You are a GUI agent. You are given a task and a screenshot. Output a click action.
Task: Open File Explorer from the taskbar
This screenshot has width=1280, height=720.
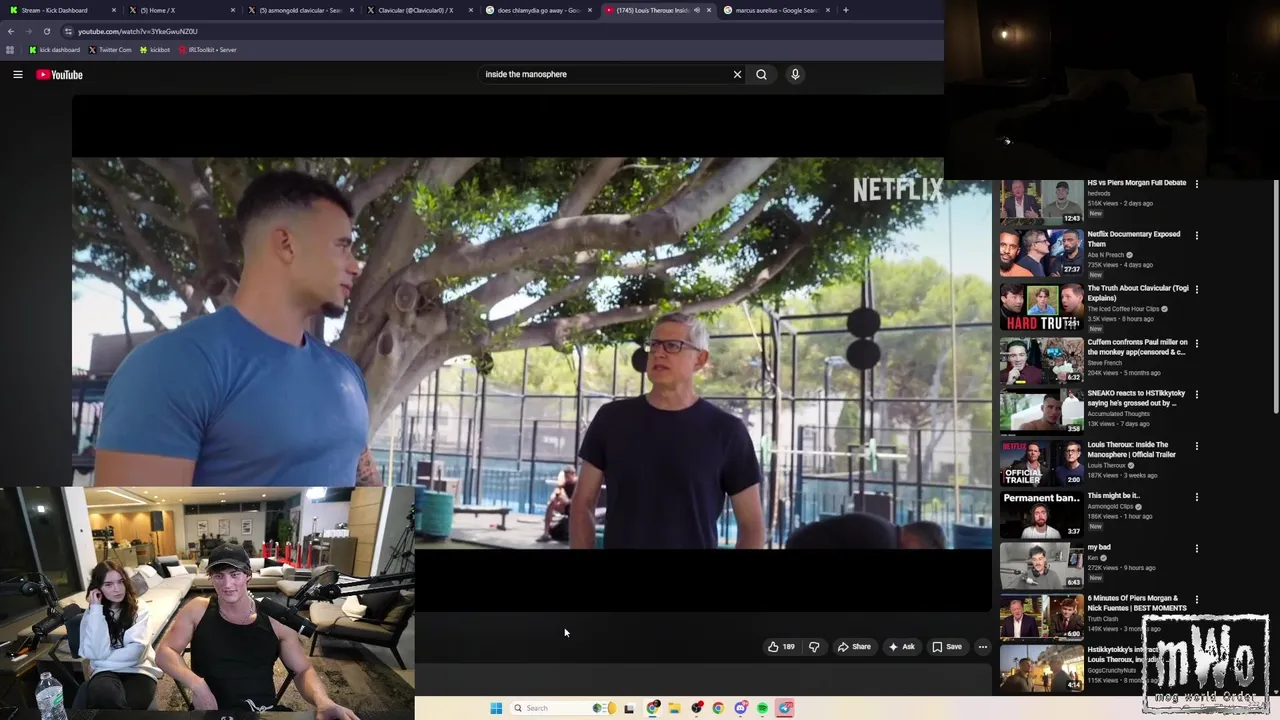click(x=674, y=708)
